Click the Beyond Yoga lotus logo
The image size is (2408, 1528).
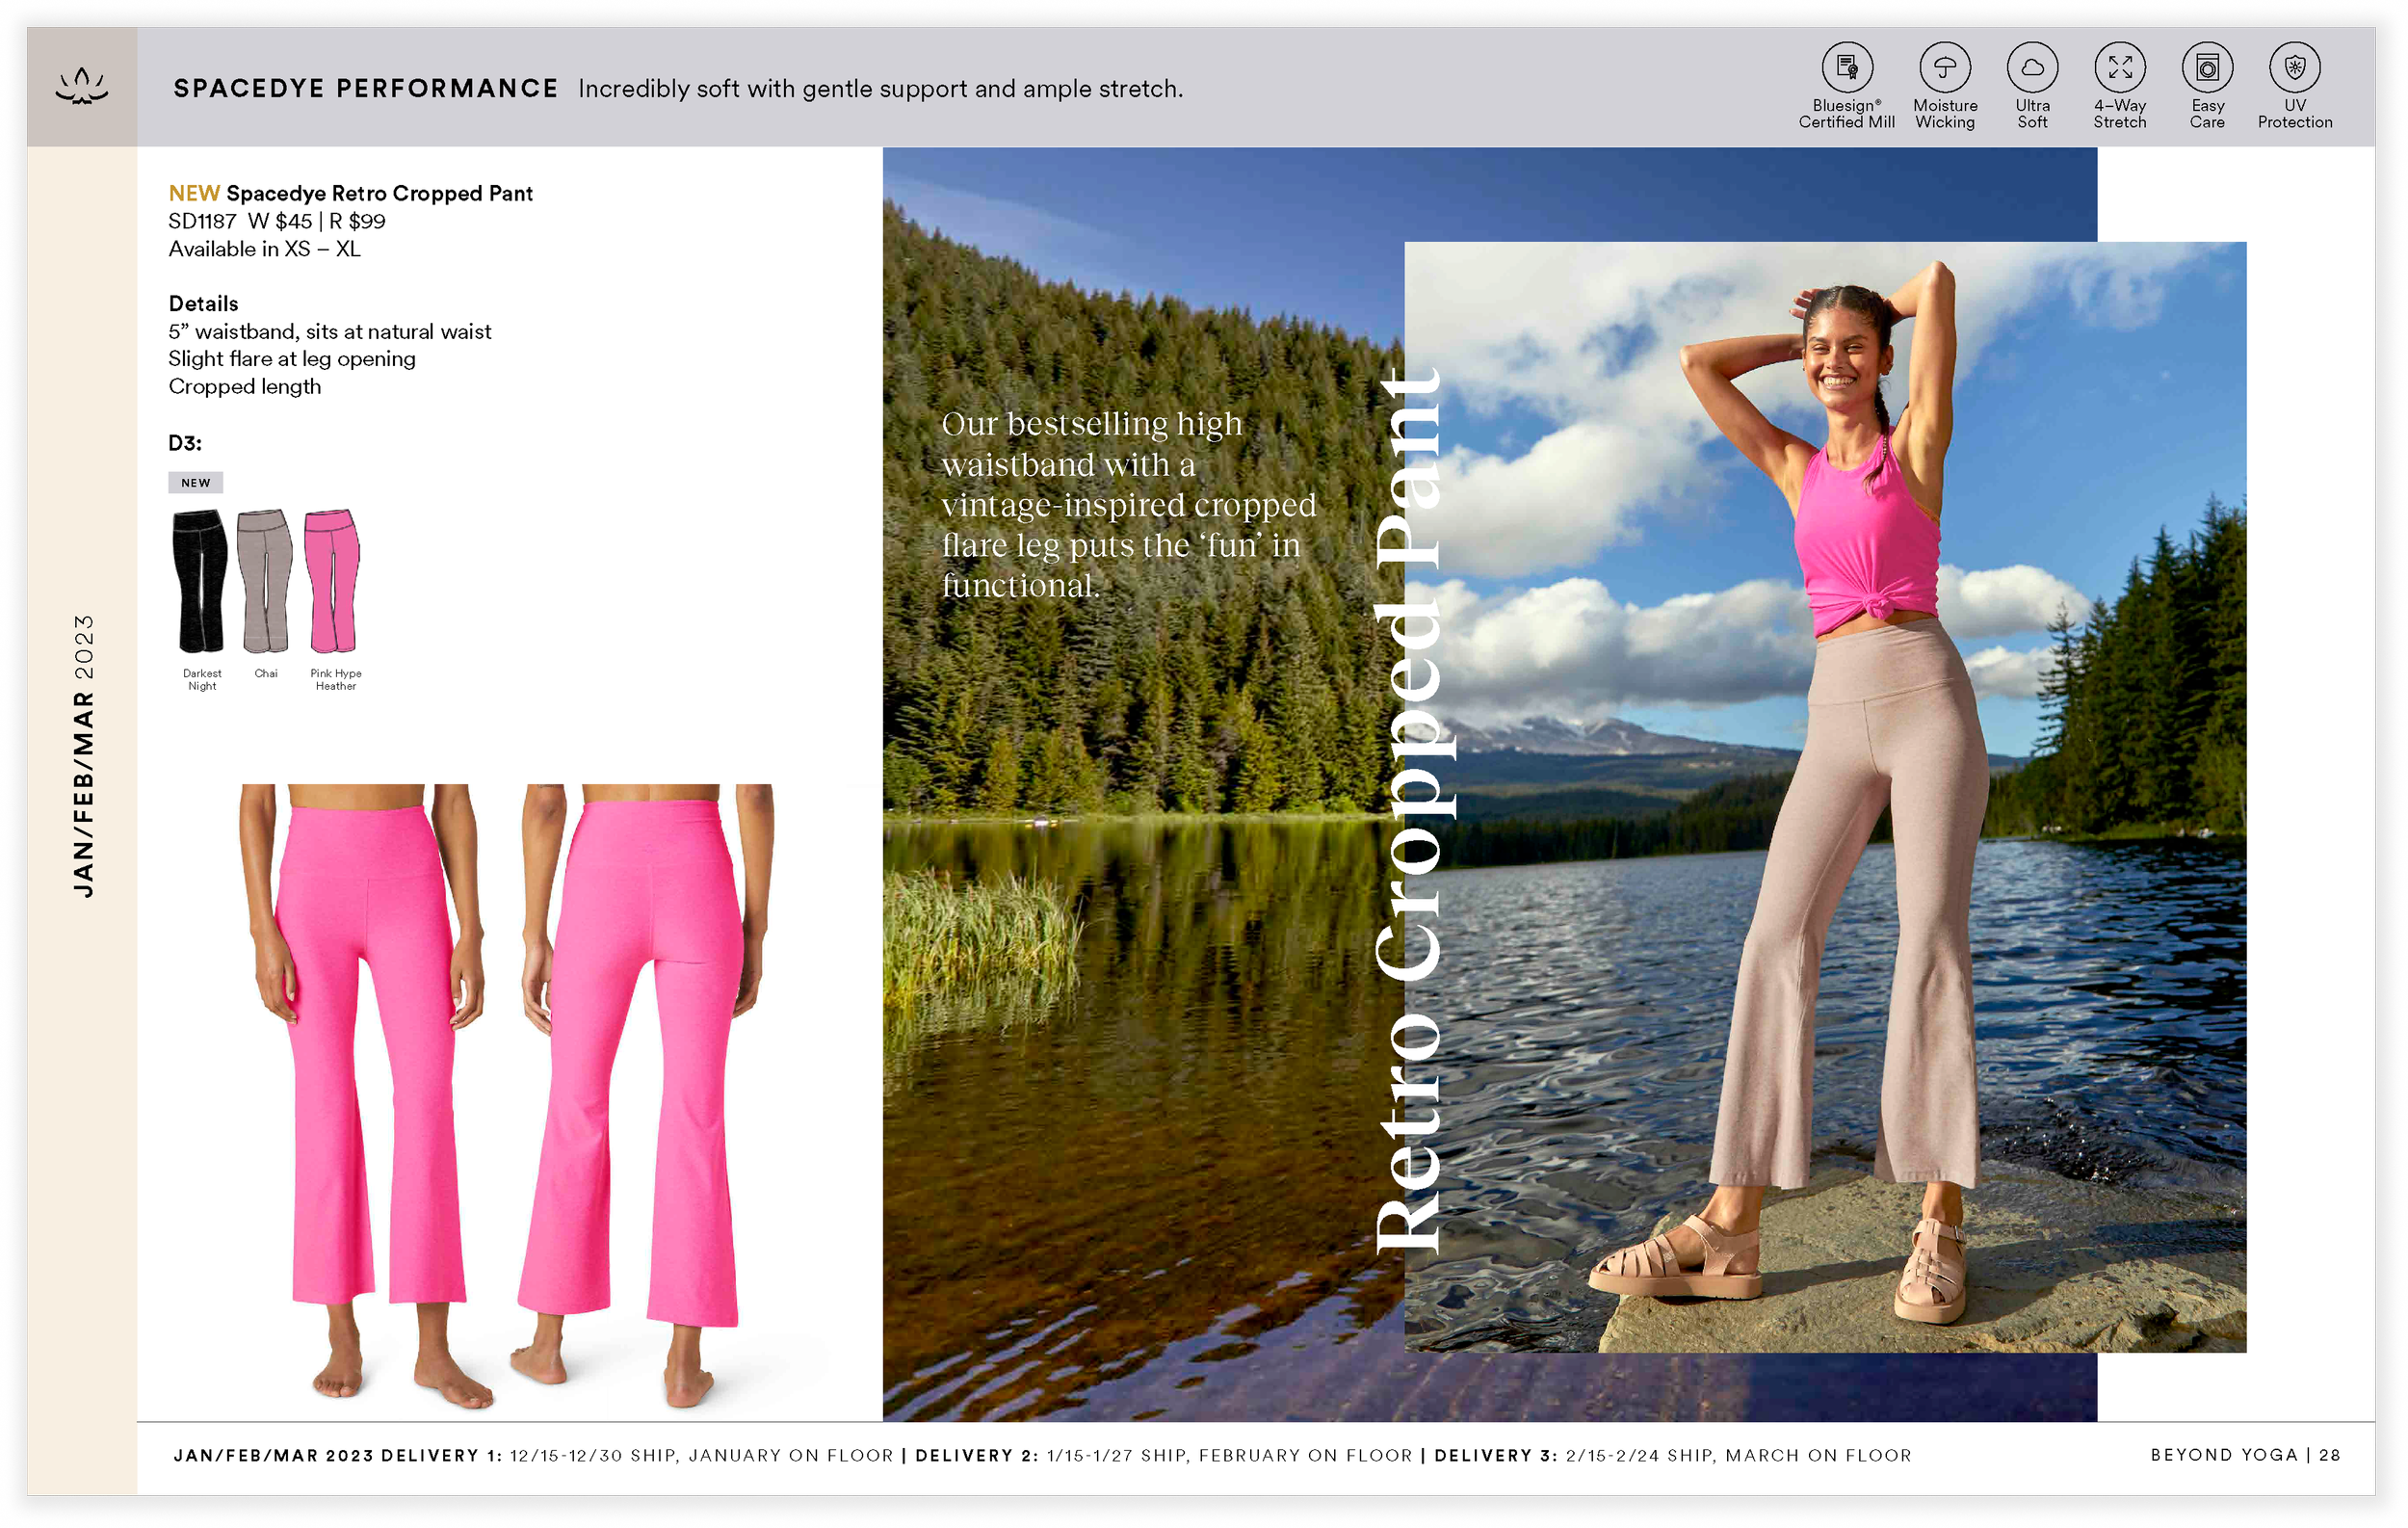82,86
